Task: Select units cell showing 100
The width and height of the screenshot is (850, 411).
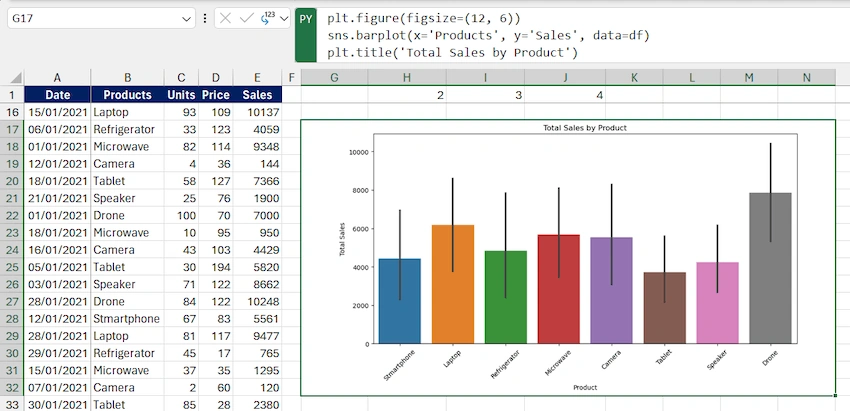Action: click(181, 215)
